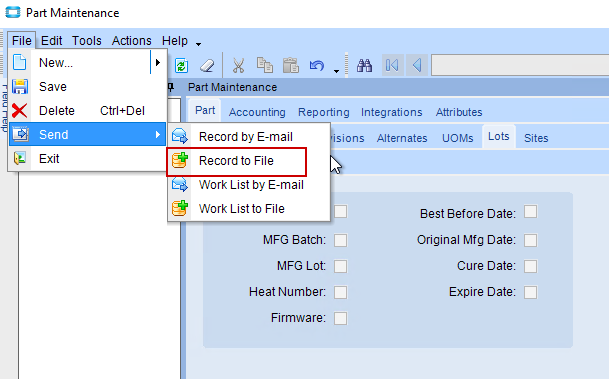Select Work List to File
609x379 pixels.
[249, 209]
